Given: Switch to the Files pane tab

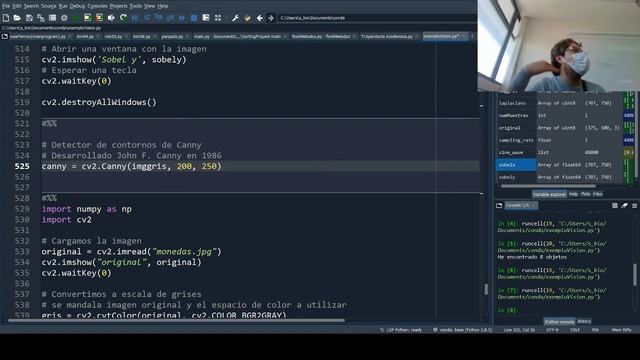Looking at the screenshot, I should [x=598, y=194].
